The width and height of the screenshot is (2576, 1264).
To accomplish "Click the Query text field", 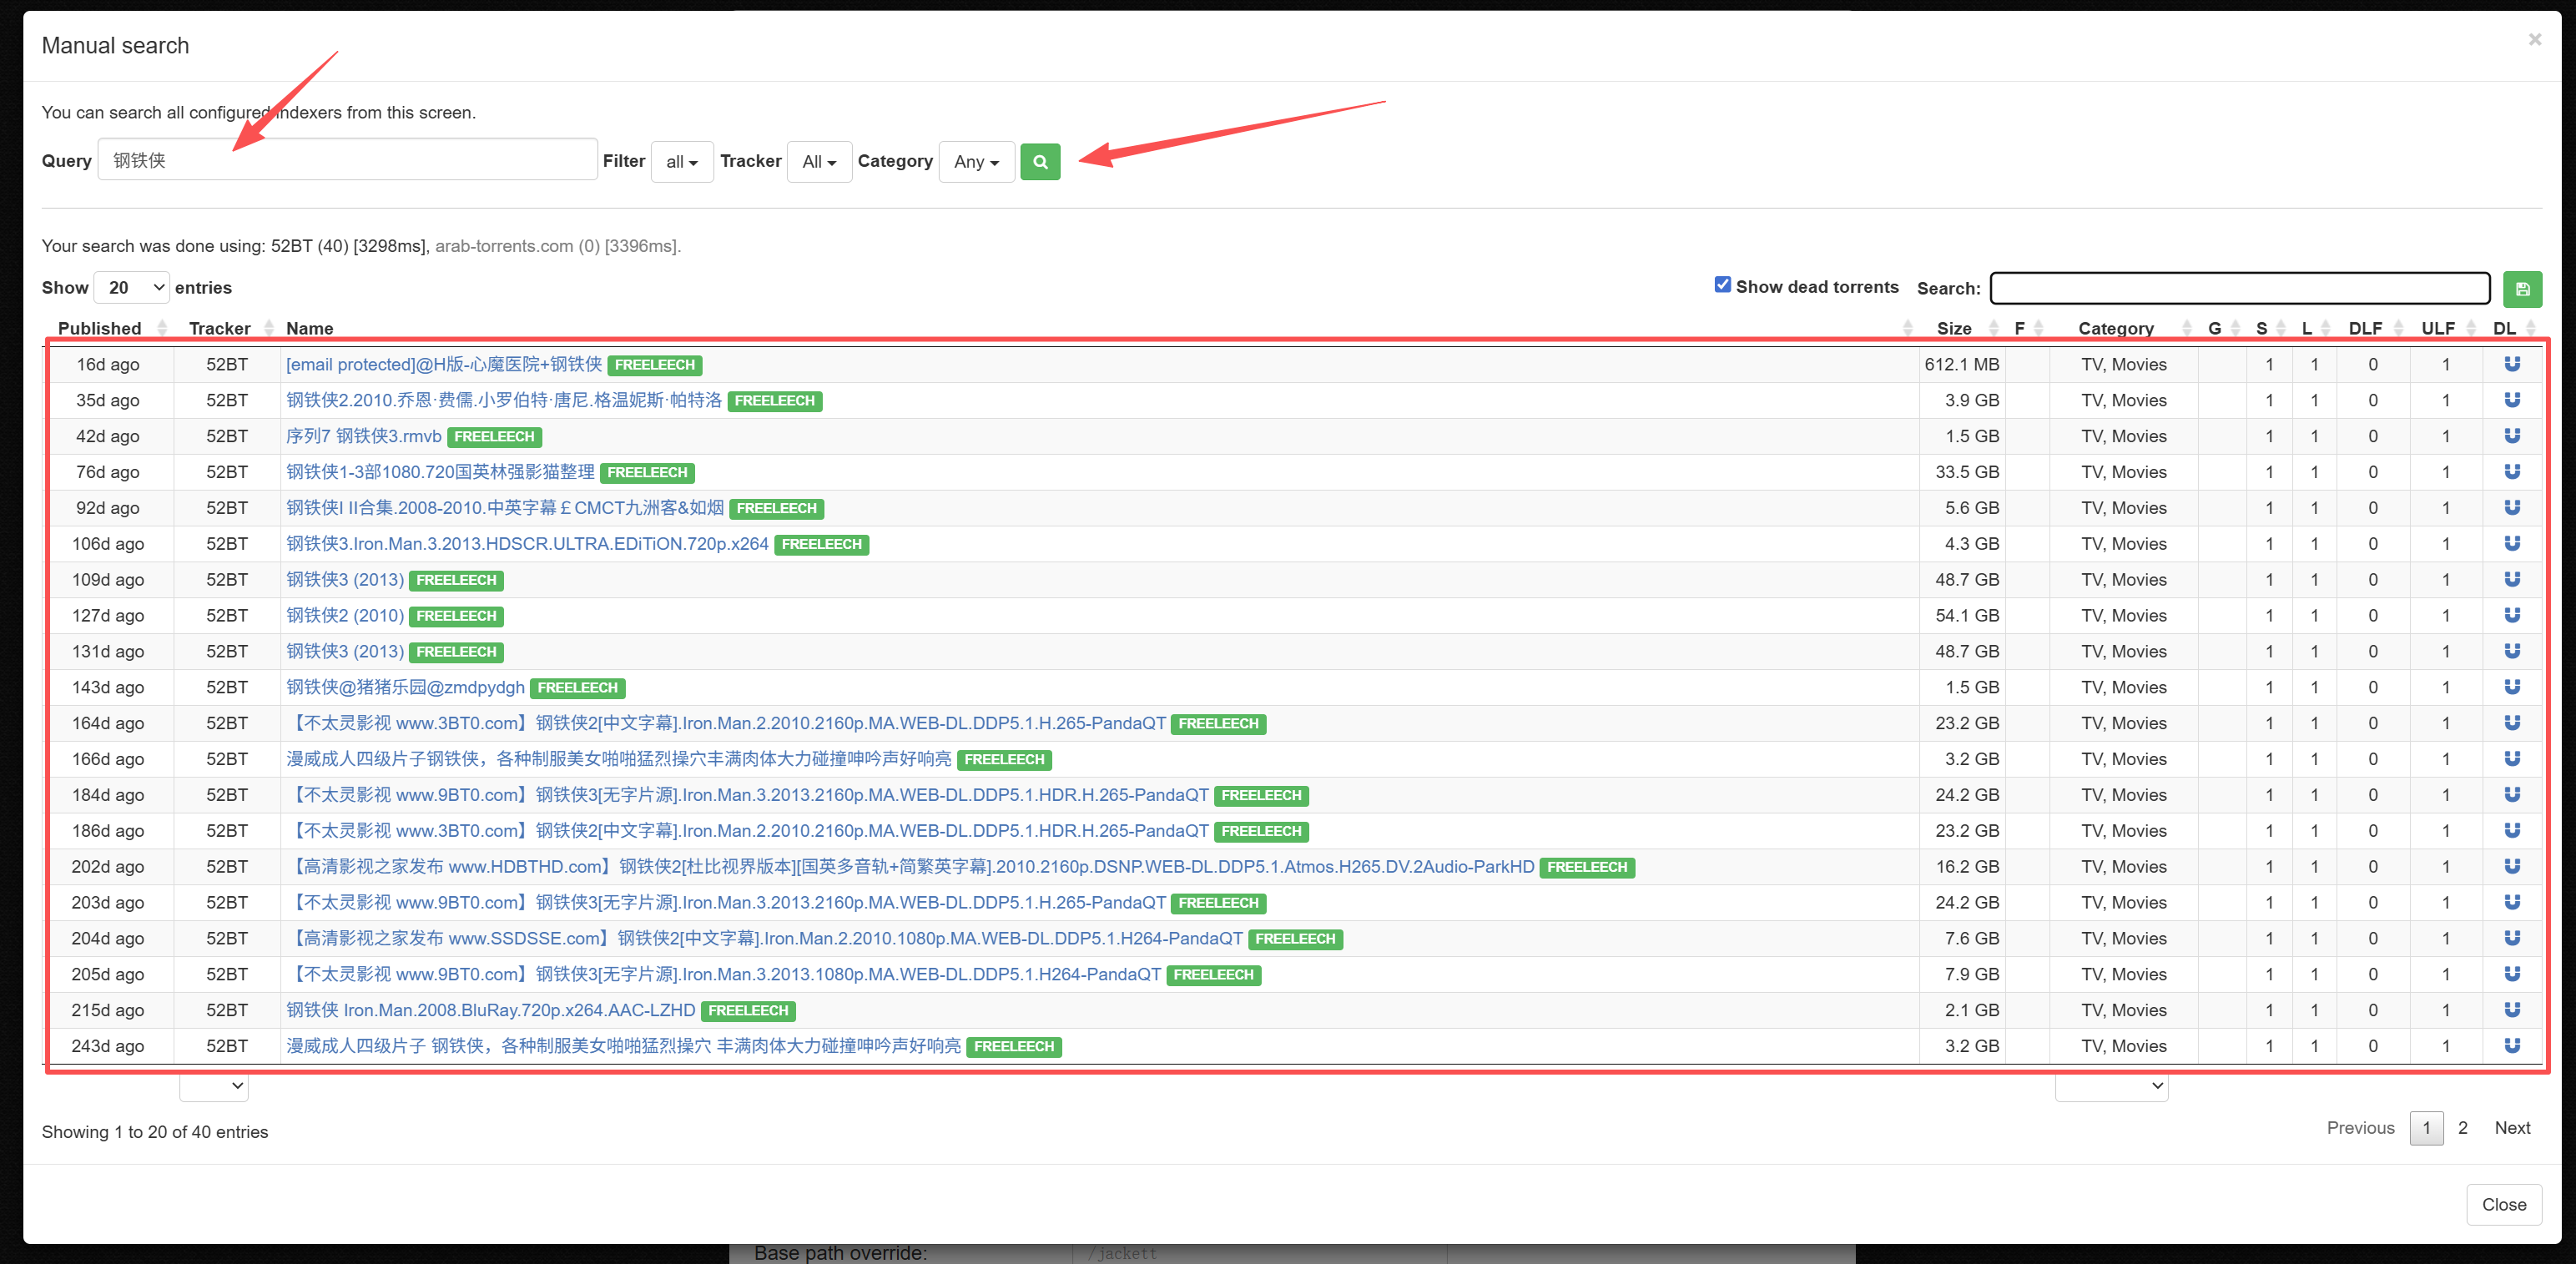I will click(x=347, y=161).
